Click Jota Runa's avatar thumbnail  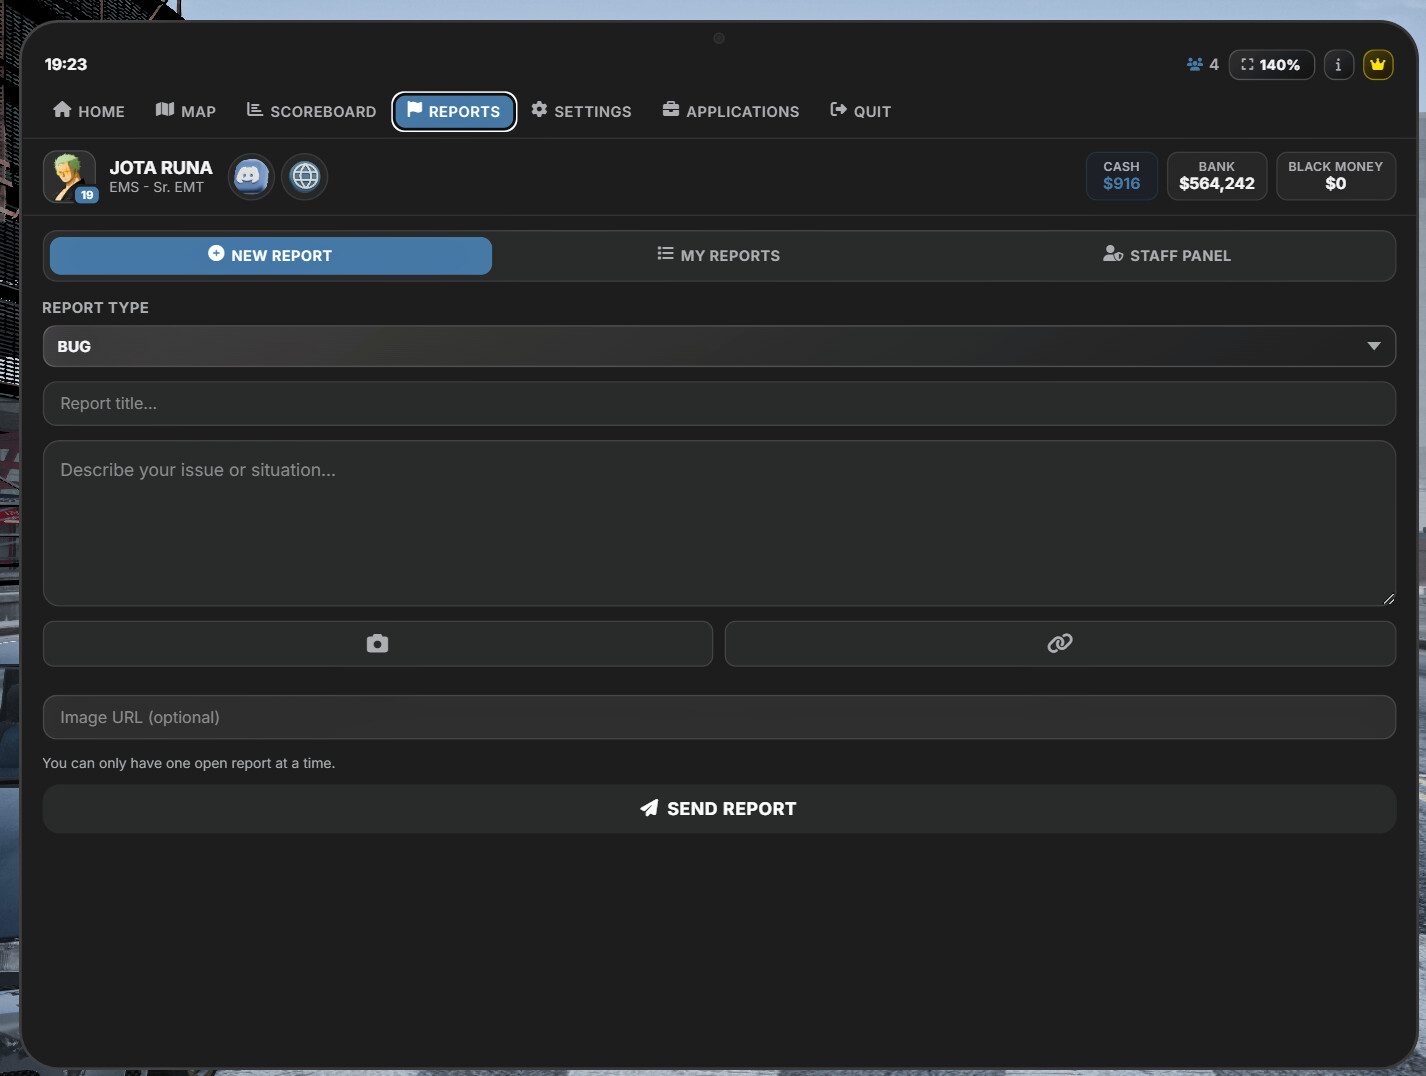tap(69, 177)
